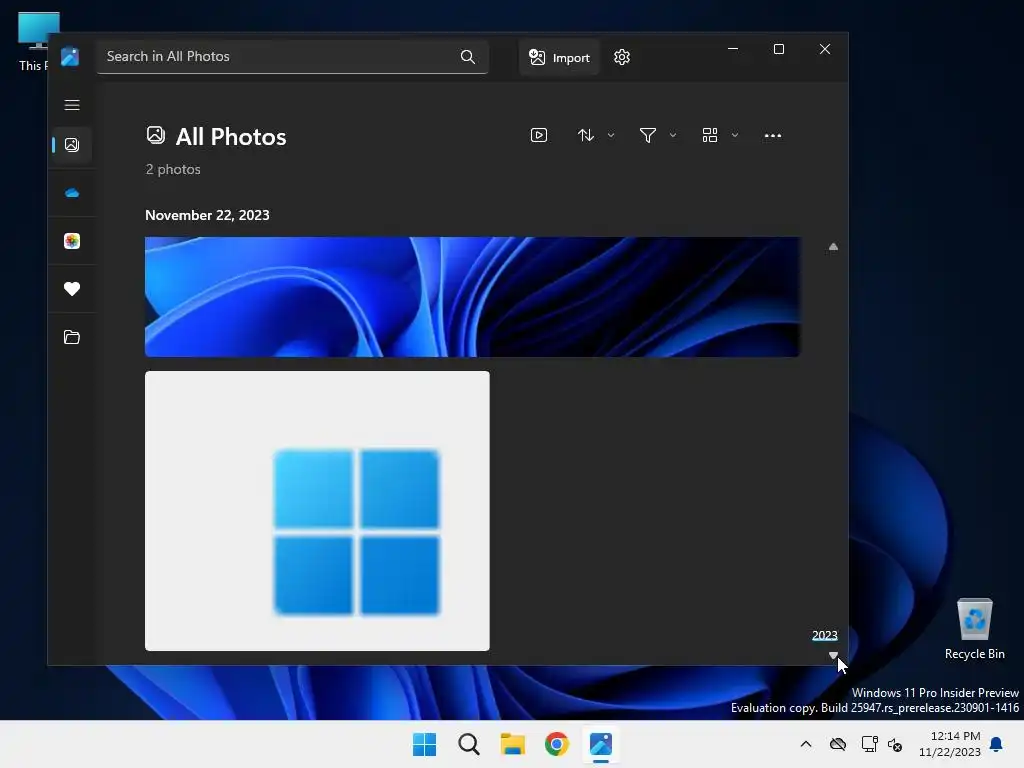
Task: Focus the Search in All Photos field
Action: [x=293, y=57]
